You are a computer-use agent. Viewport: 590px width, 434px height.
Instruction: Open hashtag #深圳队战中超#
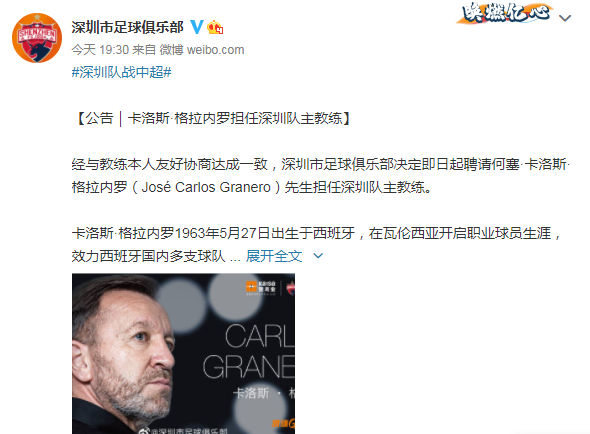(122, 72)
